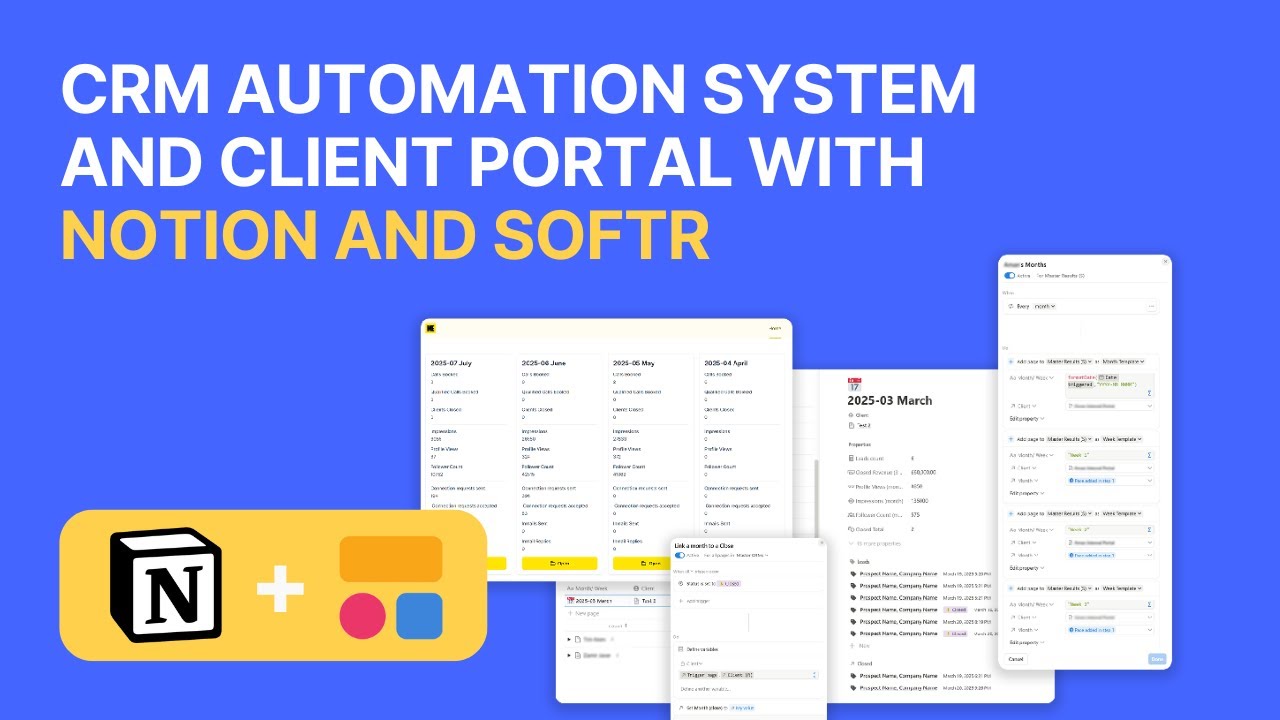This screenshot has height=720, width=1280.
Task: Toggle Active switch in Link a month popup
Action: click(680, 555)
